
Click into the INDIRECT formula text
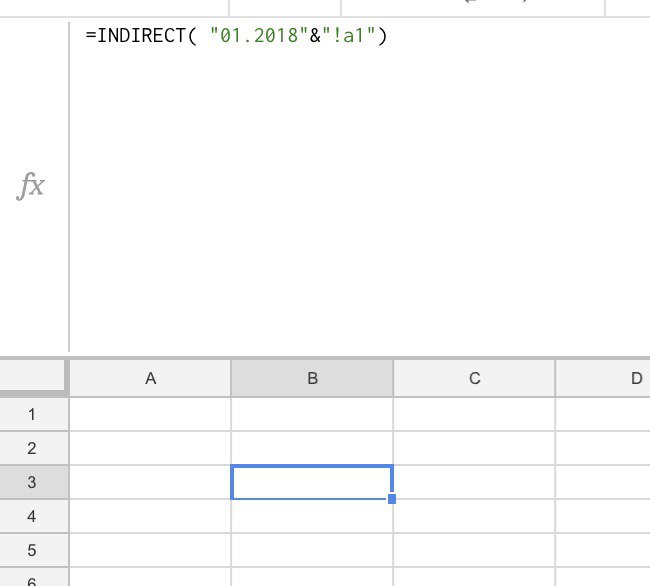236,37
